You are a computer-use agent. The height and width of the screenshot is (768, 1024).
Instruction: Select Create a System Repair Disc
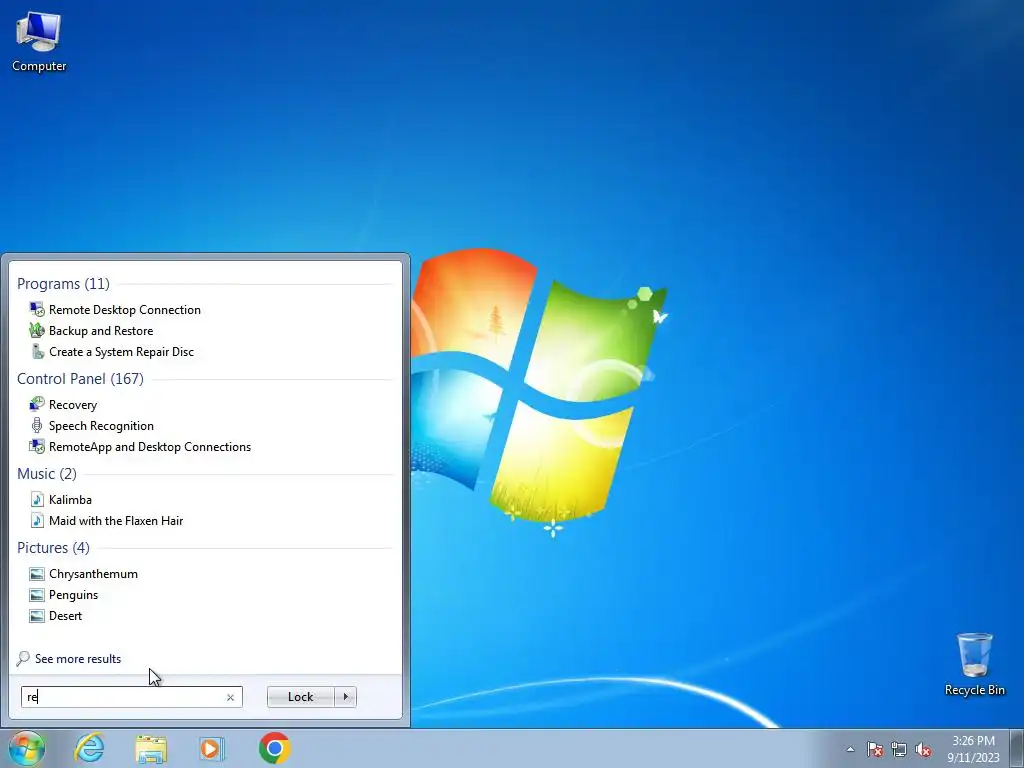(x=121, y=351)
